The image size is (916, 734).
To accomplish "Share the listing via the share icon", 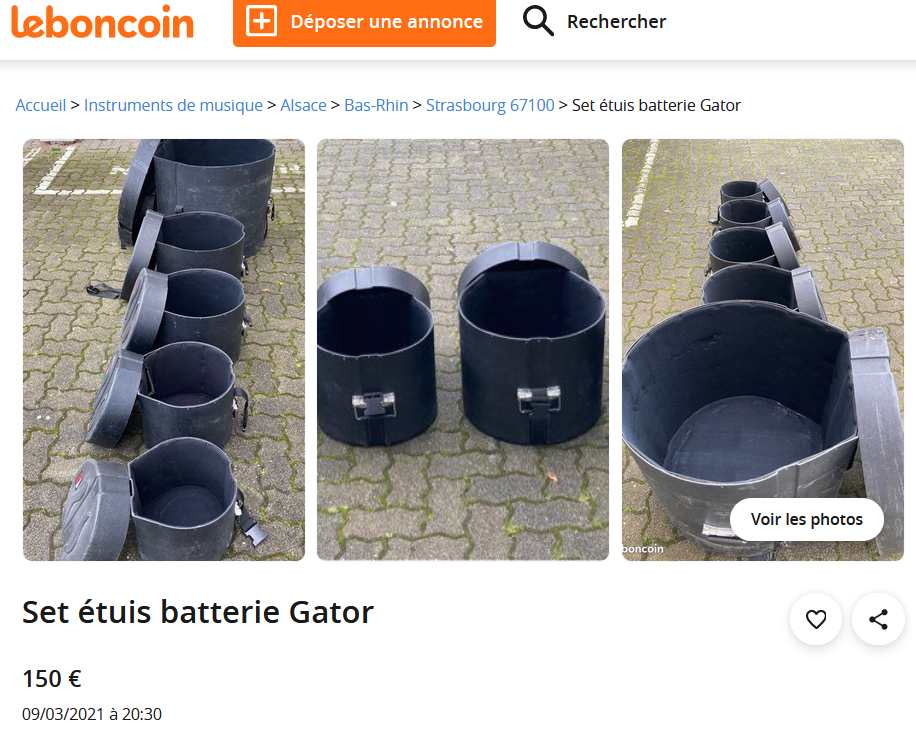I will tap(878, 620).
